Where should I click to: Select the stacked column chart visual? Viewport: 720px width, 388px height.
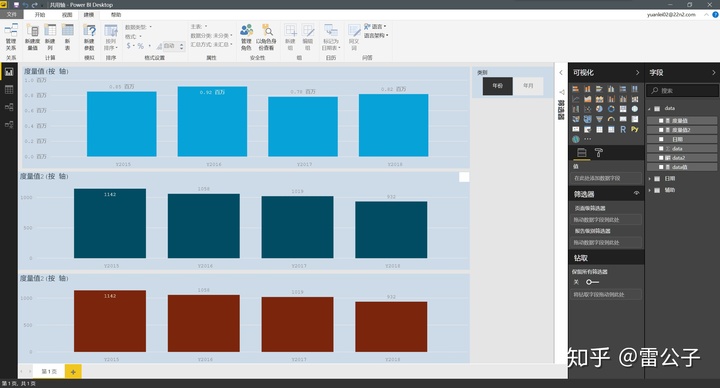tap(587, 89)
